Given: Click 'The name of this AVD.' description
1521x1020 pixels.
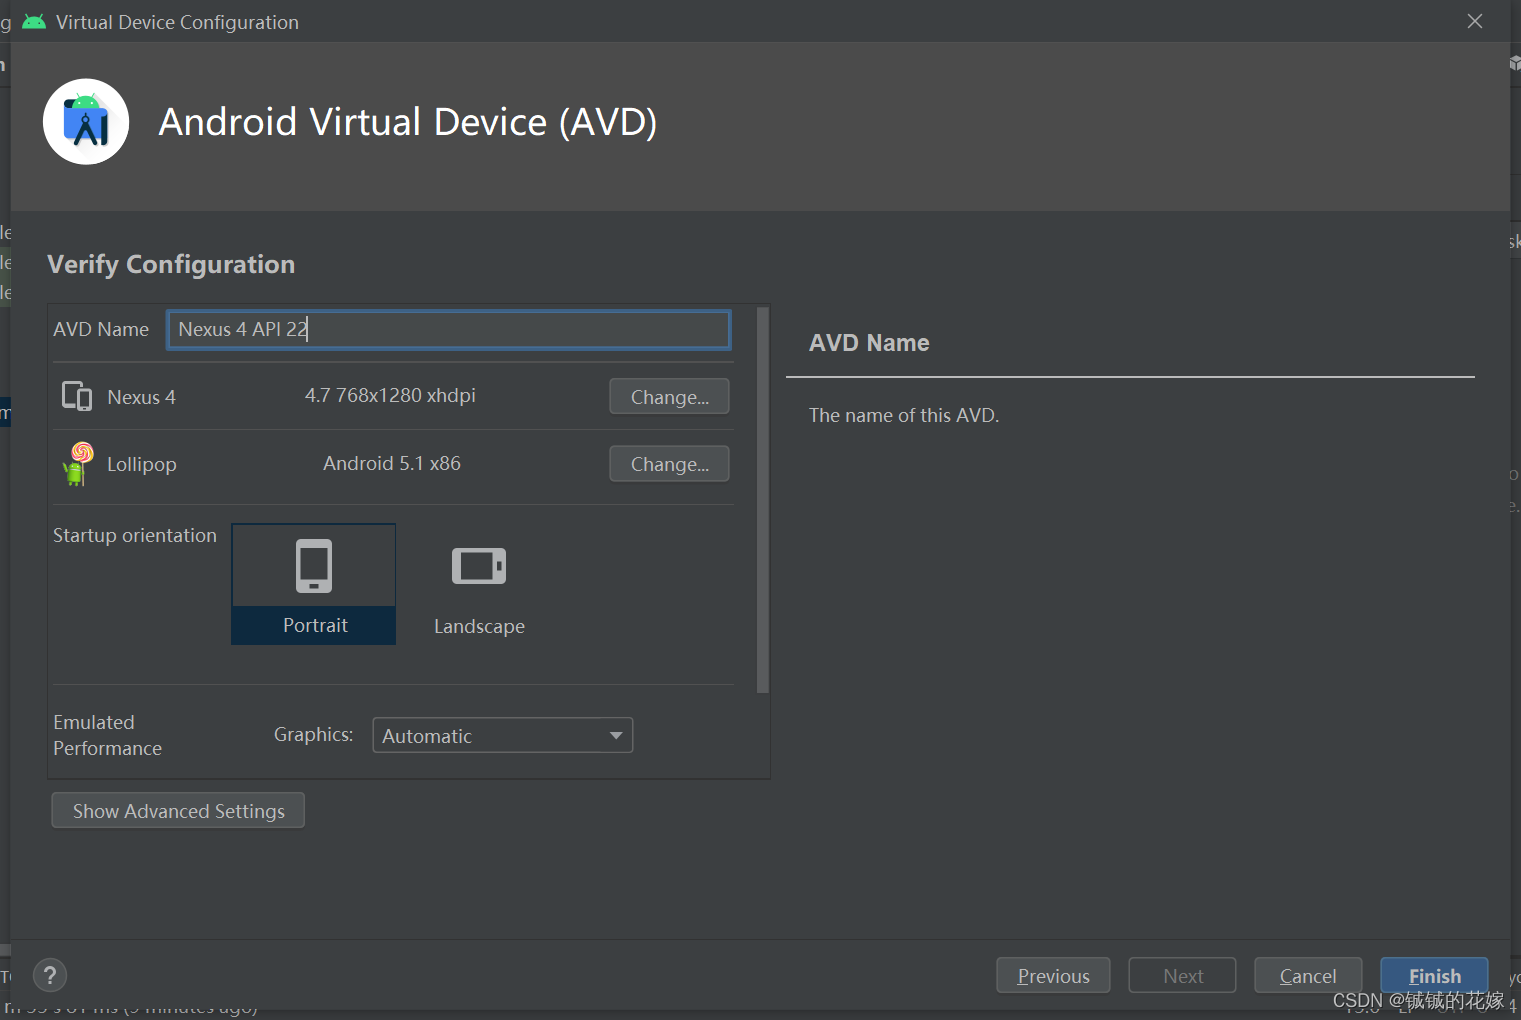Looking at the screenshot, I should pos(904,415).
